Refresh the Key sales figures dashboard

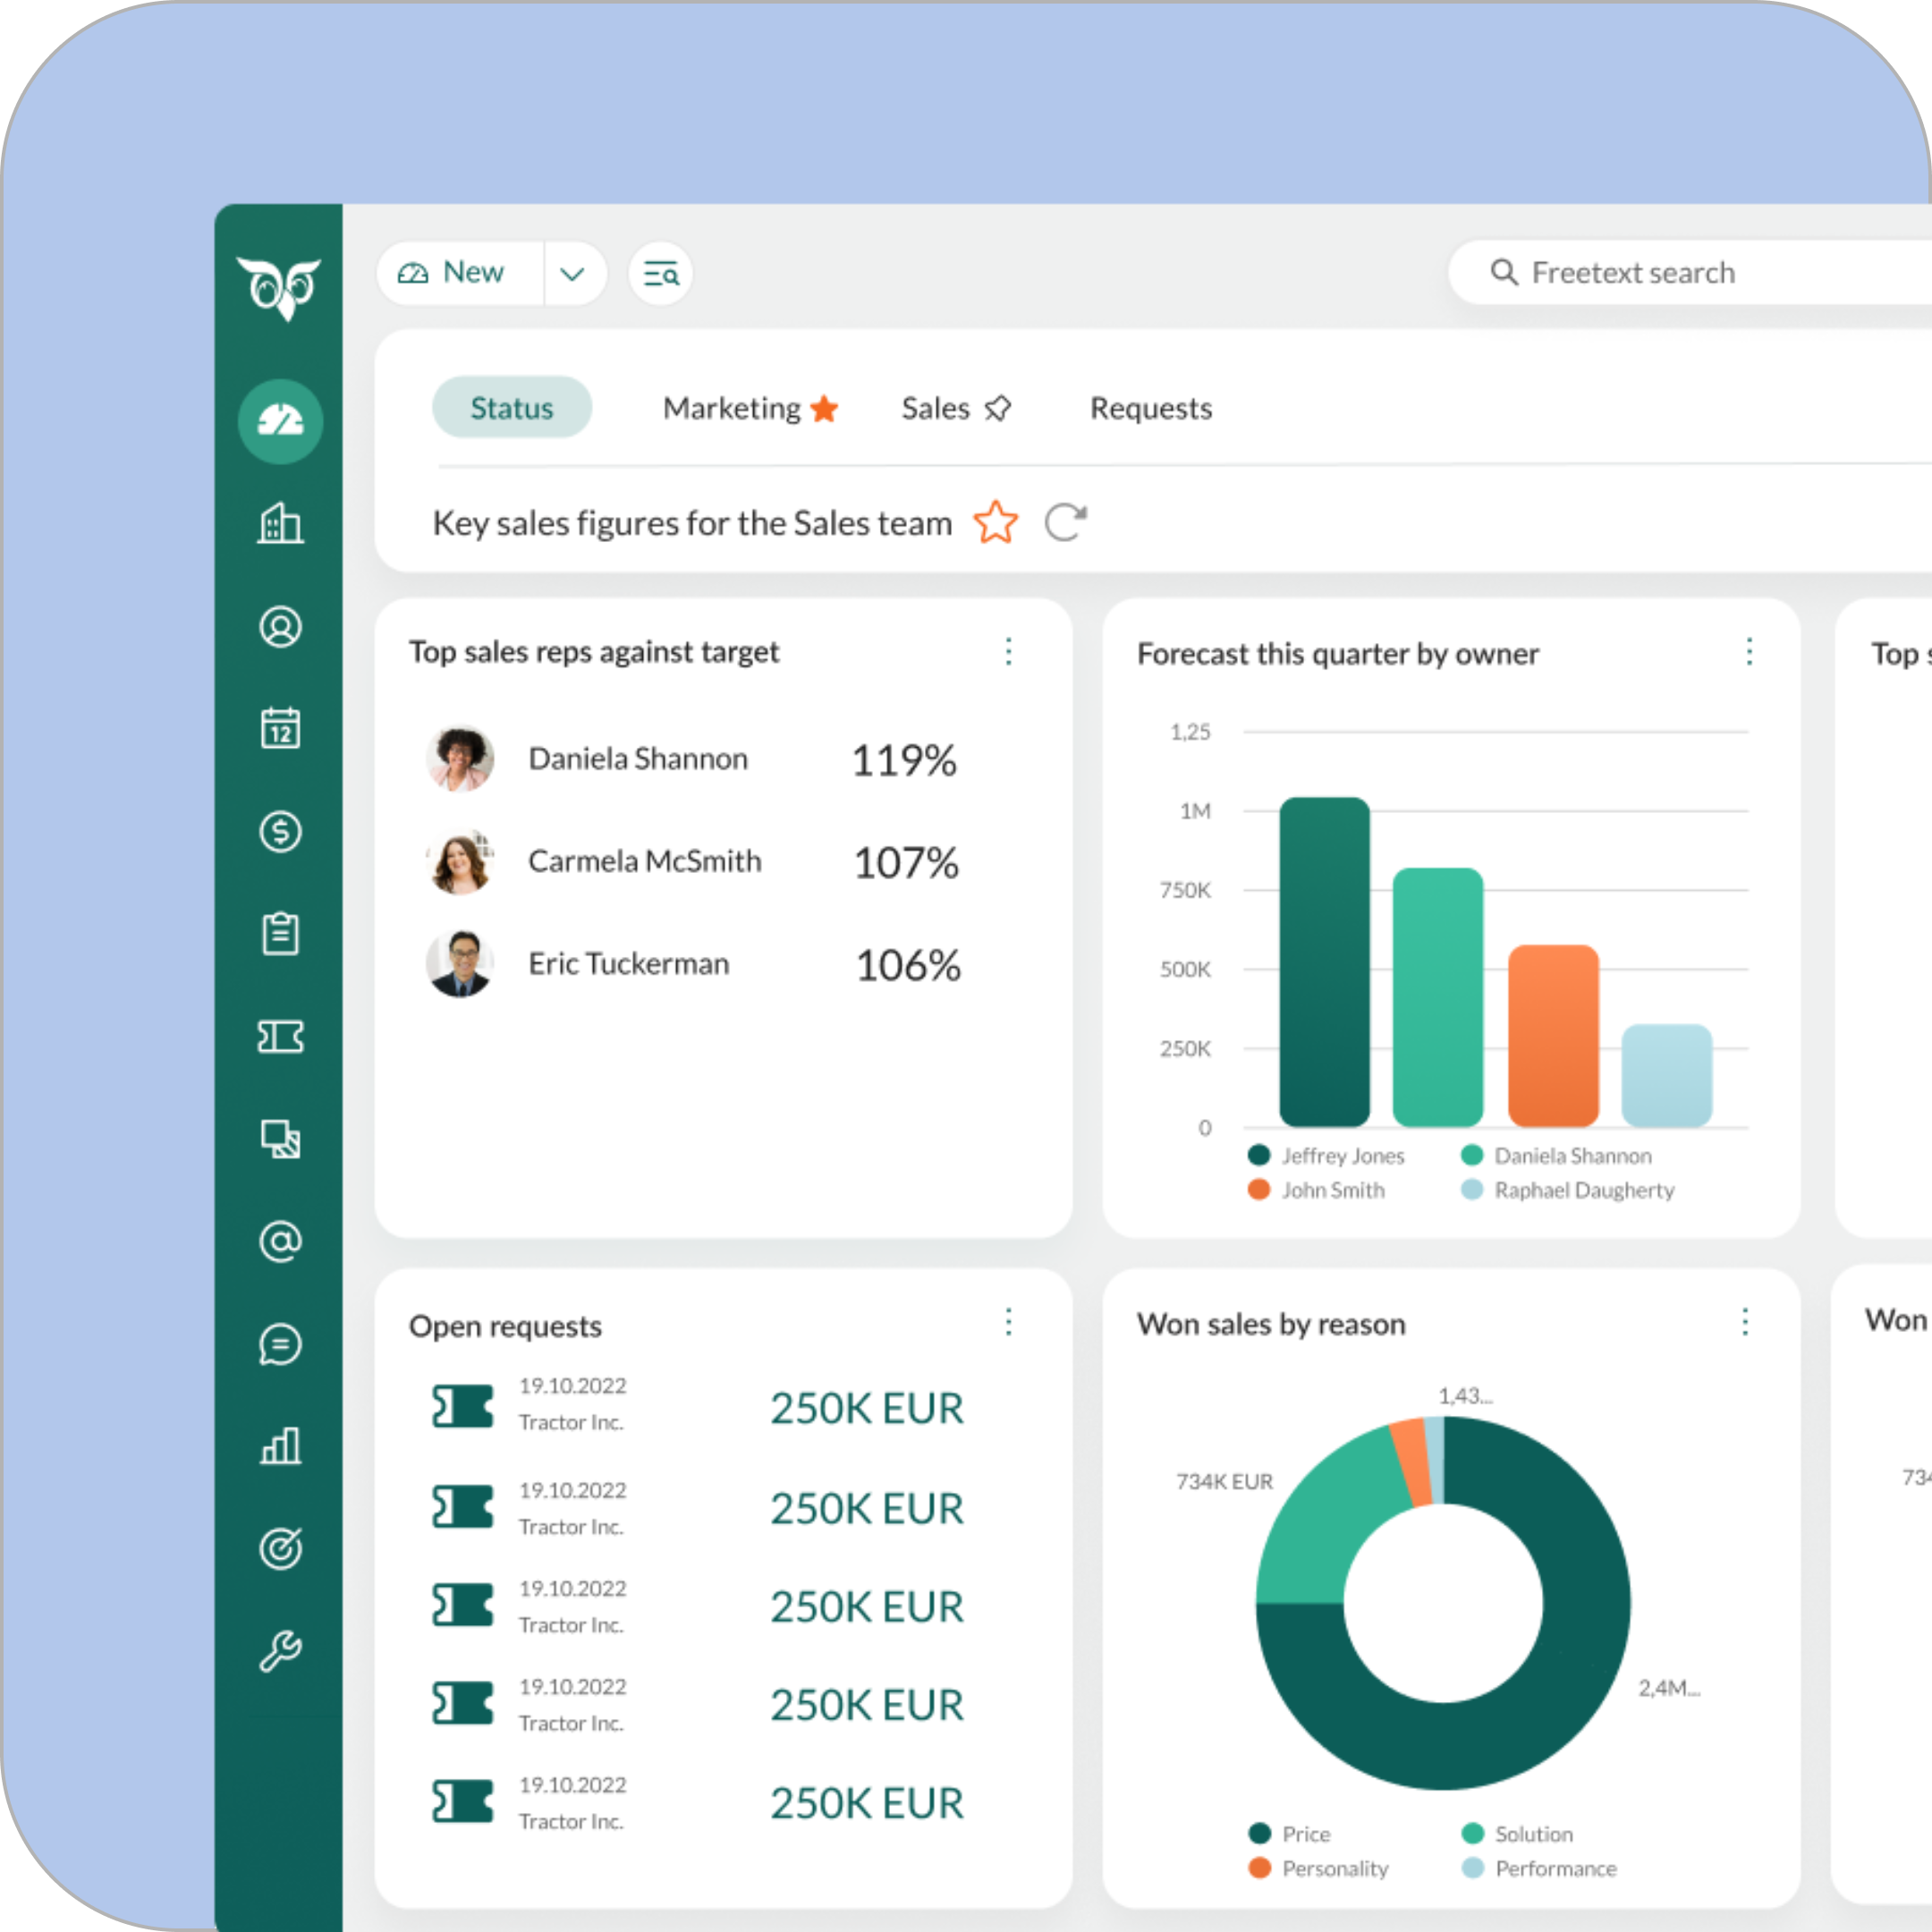tap(1065, 522)
